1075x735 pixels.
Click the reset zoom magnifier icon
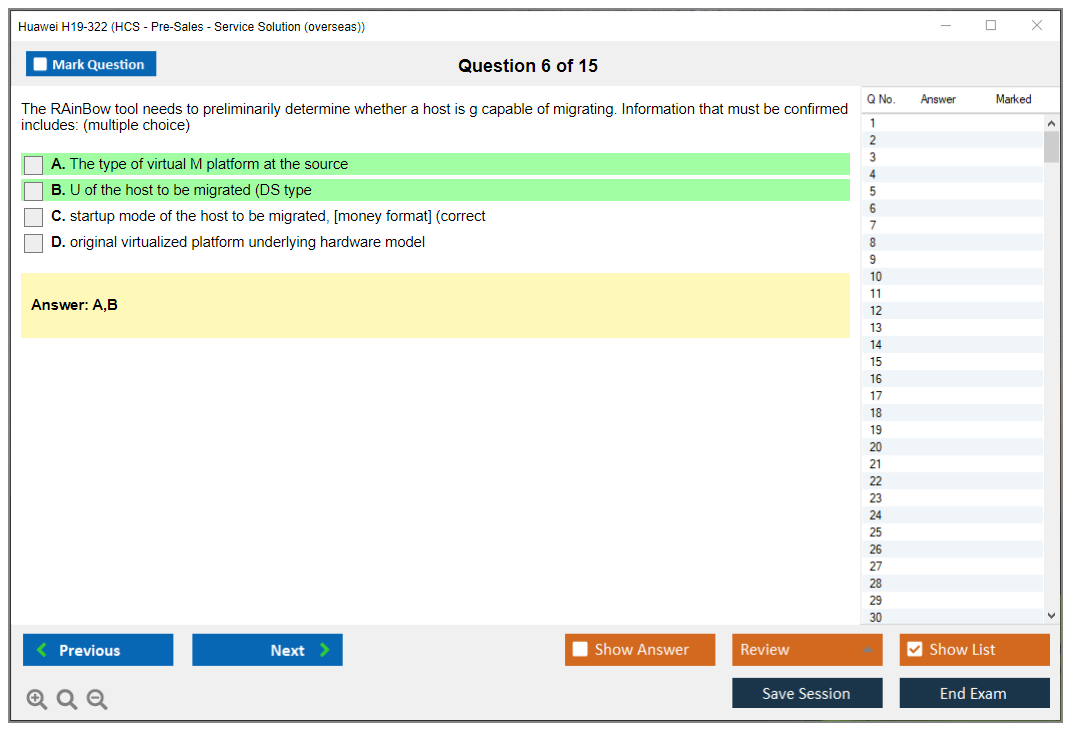67,699
